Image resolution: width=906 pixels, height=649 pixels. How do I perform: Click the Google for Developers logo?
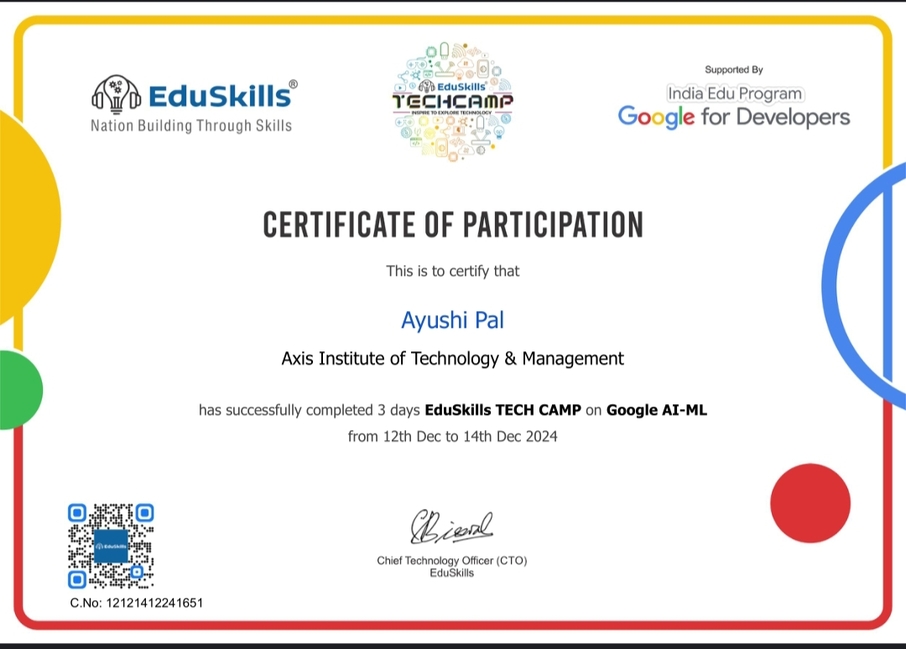(734, 117)
